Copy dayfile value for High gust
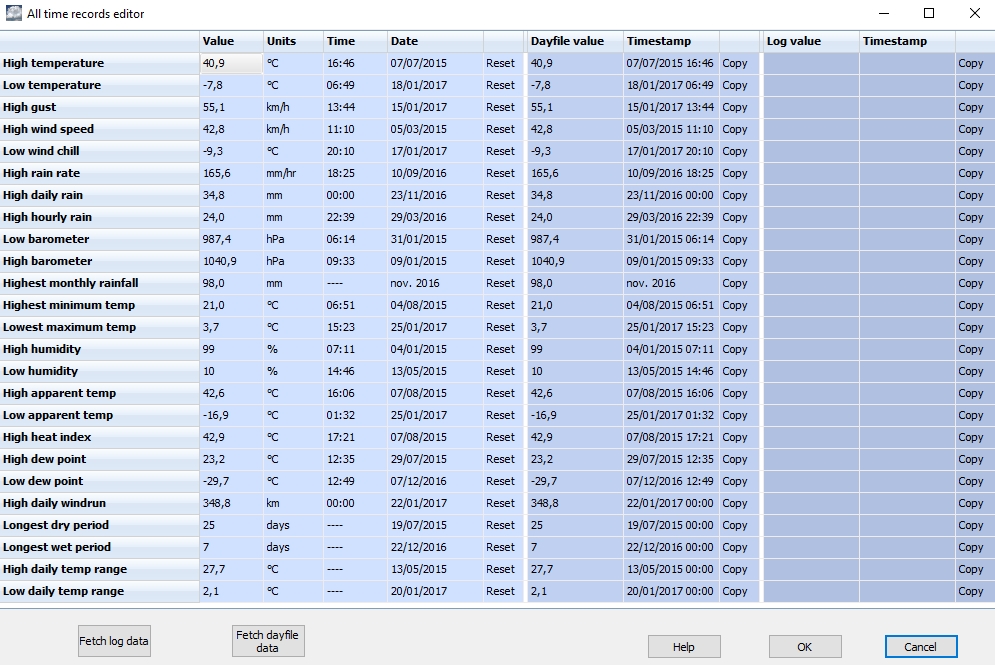This screenshot has height=665, width=995. [x=735, y=107]
